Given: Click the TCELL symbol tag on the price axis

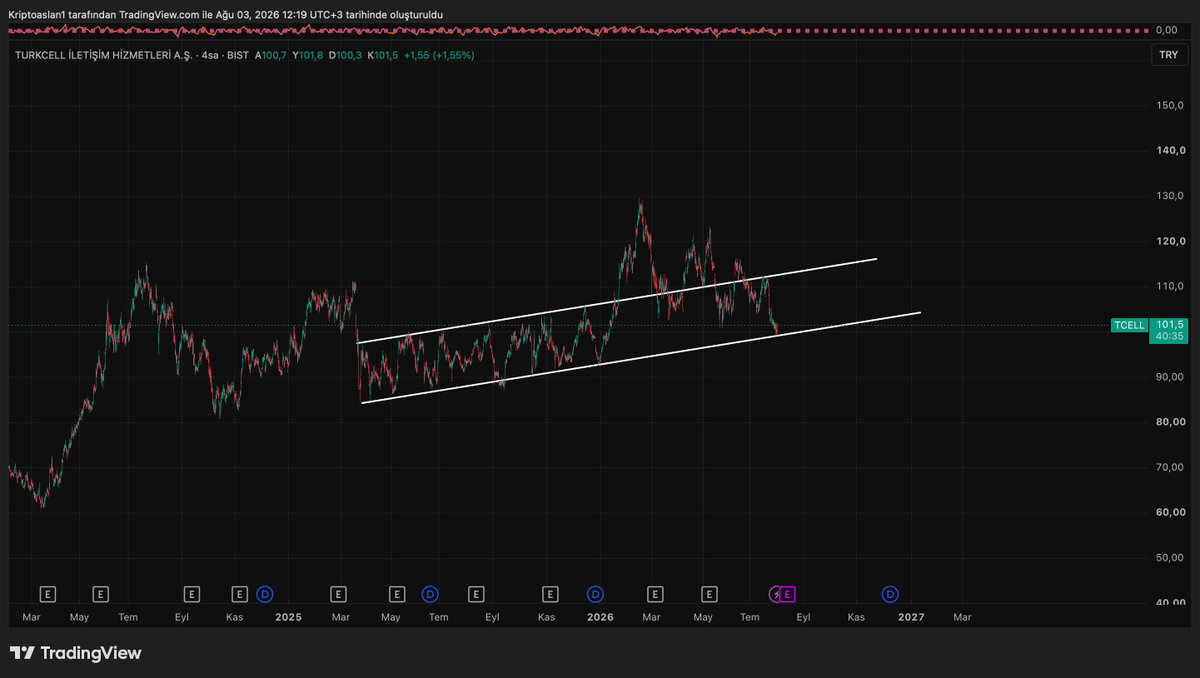Looking at the screenshot, I should tap(1129, 325).
